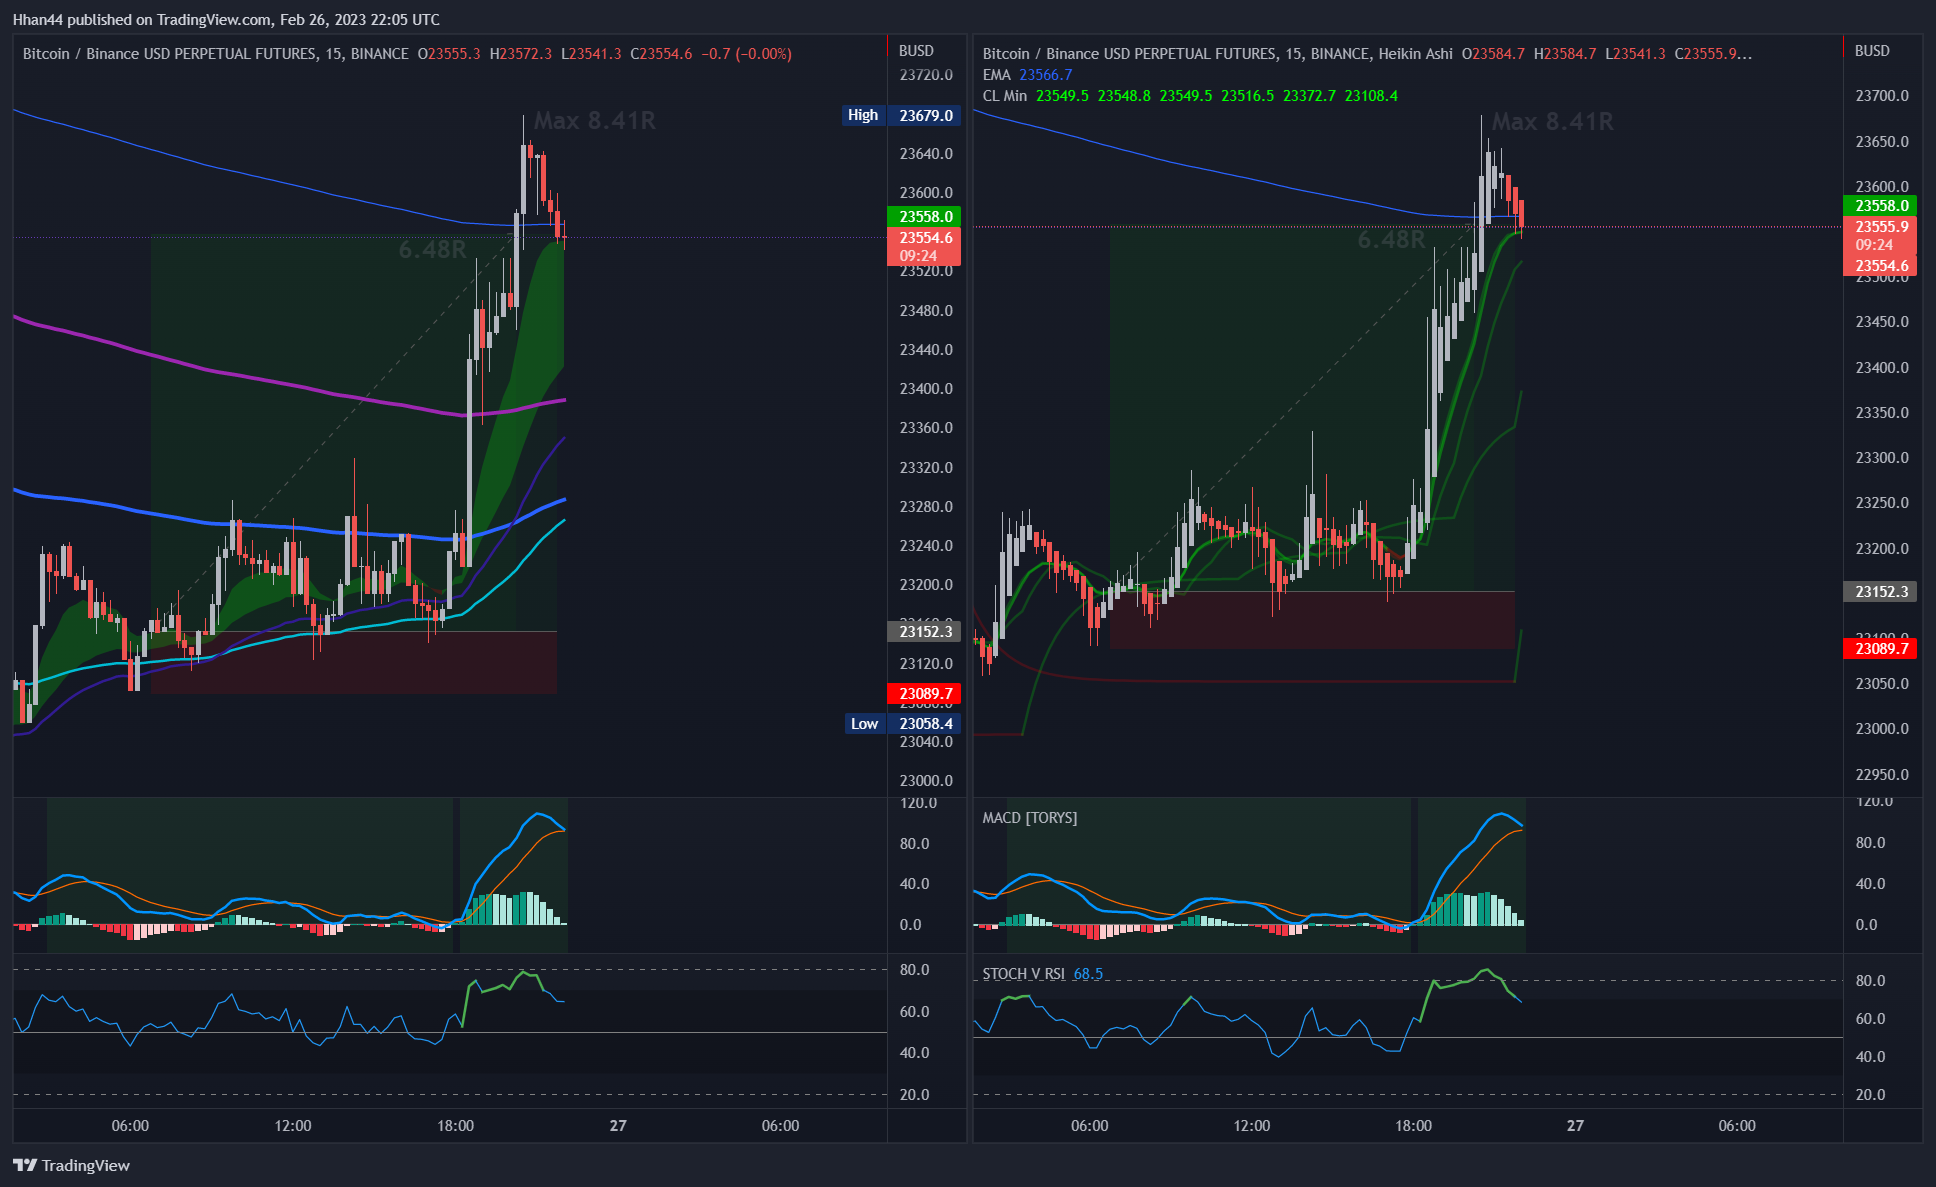Select the left chart's Bitcoin Binance perpetual futures title
This screenshot has width=1936, height=1187.
coord(215,54)
